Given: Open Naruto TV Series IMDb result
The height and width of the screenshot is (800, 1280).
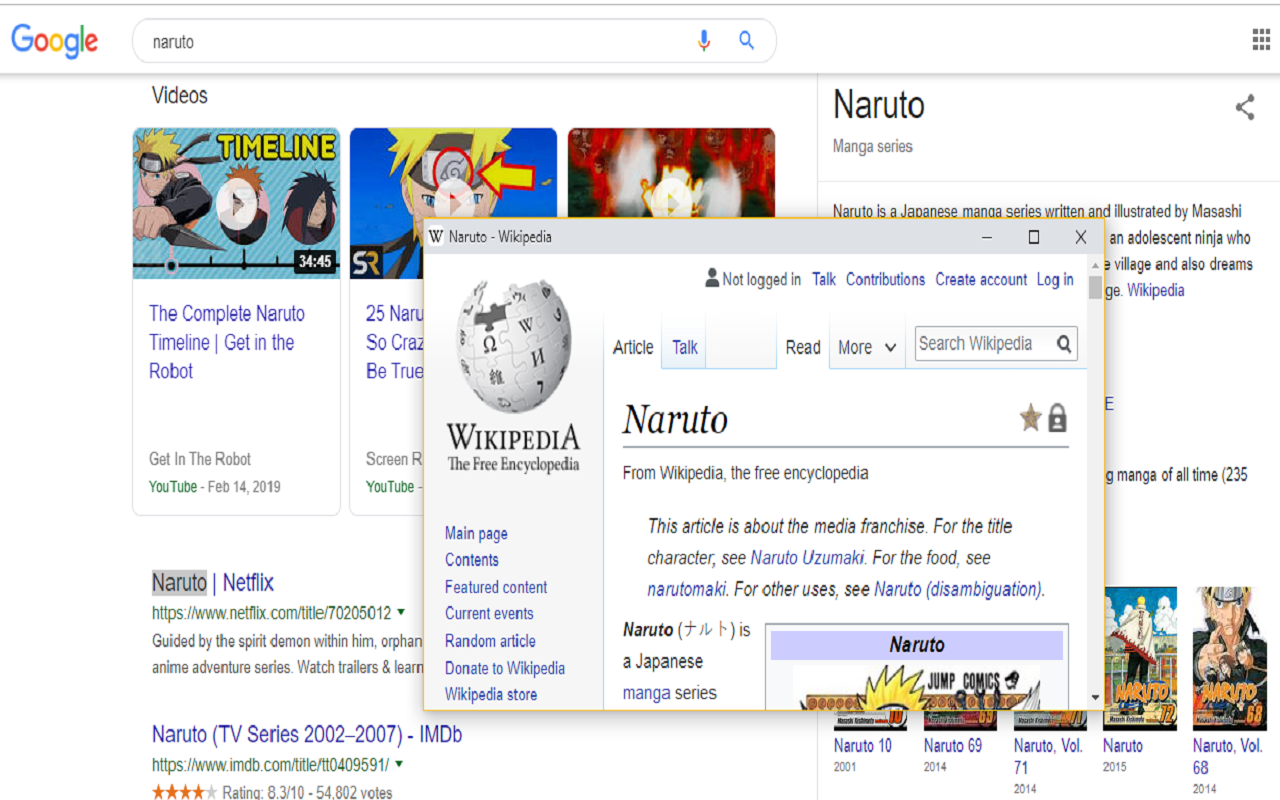Looking at the screenshot, I should click(x=307, y=734).
